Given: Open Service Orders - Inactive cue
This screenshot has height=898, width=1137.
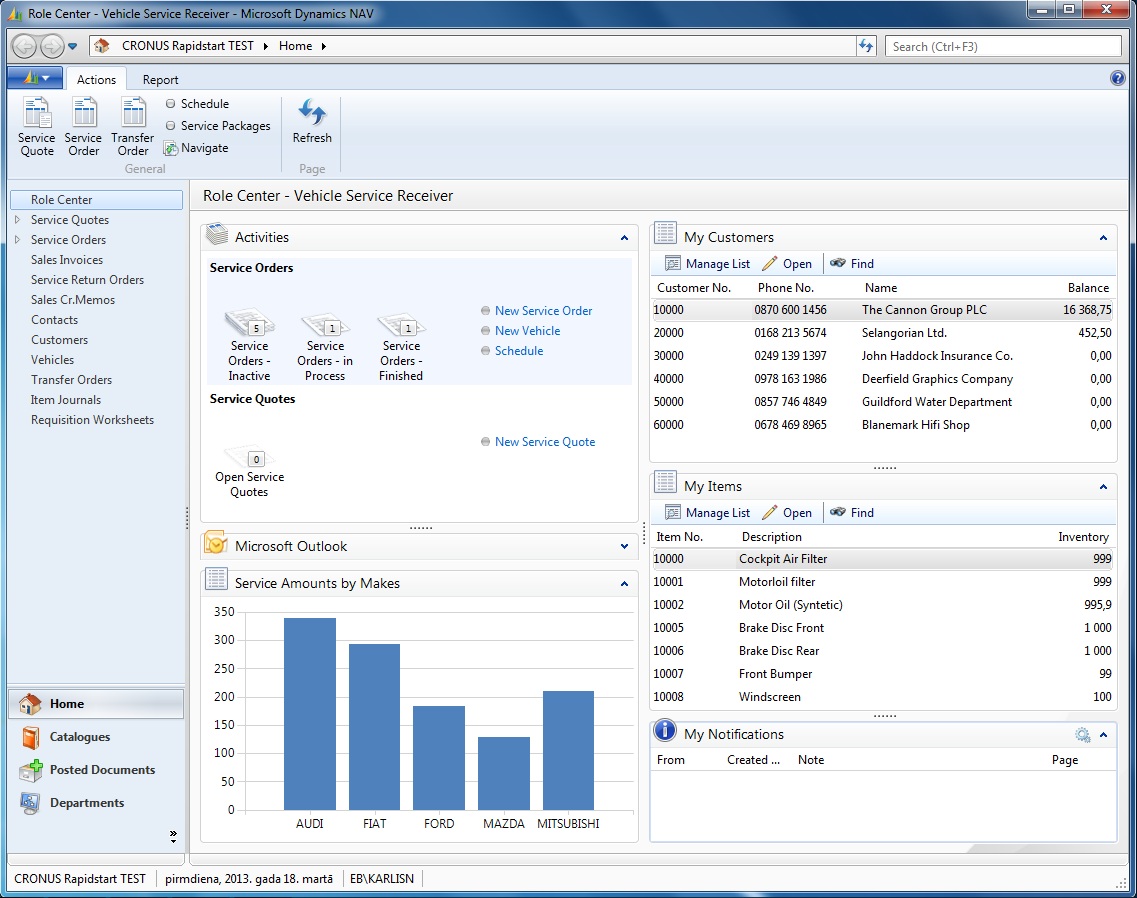Looking at the screenshot, I should point(249,345).
